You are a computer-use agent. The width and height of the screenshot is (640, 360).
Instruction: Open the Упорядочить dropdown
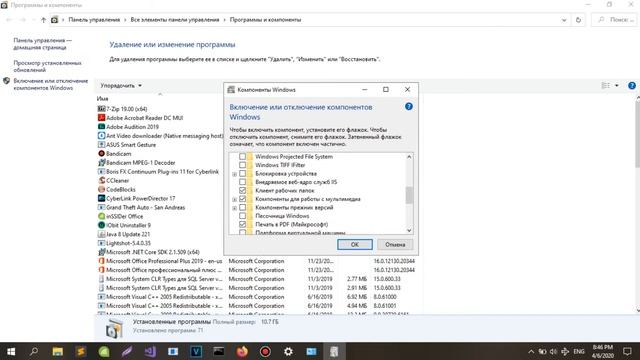121,86
